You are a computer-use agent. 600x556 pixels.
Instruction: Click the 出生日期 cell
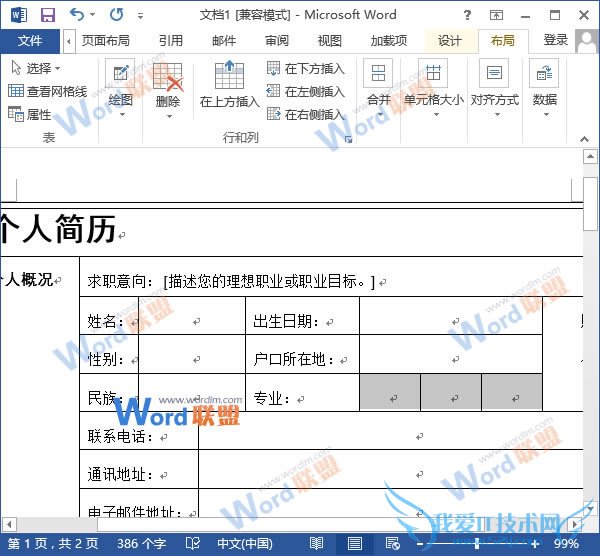[302, 316]
